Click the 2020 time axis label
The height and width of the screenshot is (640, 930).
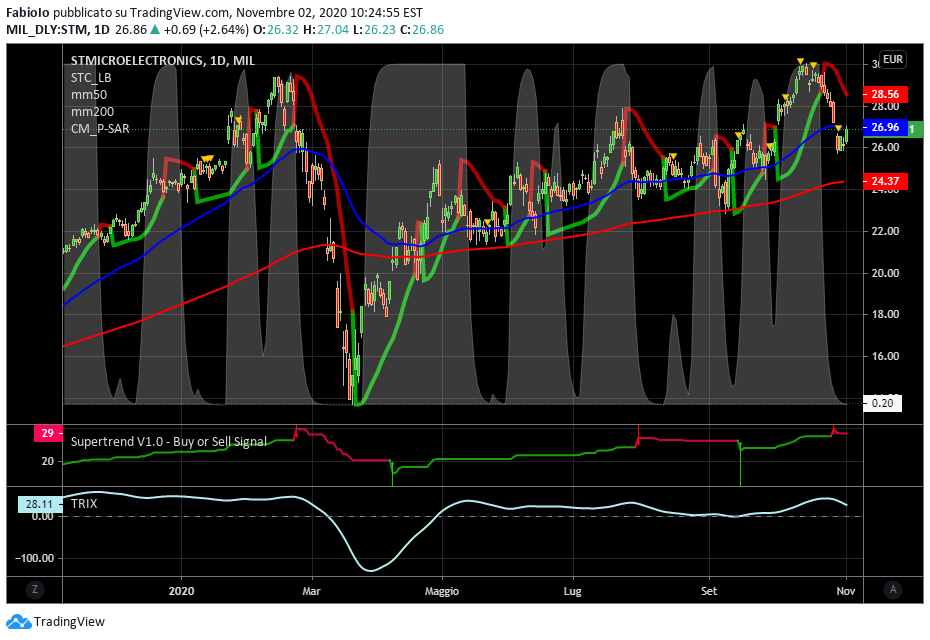click(181, 591)
